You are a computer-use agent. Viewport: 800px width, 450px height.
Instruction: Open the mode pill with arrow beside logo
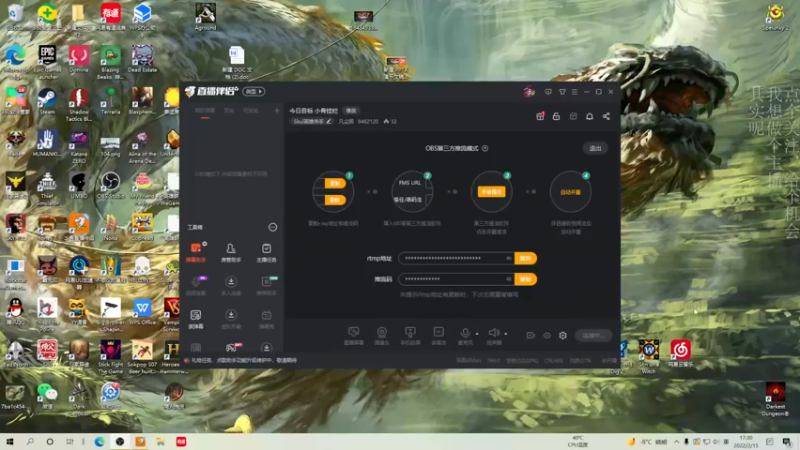point(254,92)
